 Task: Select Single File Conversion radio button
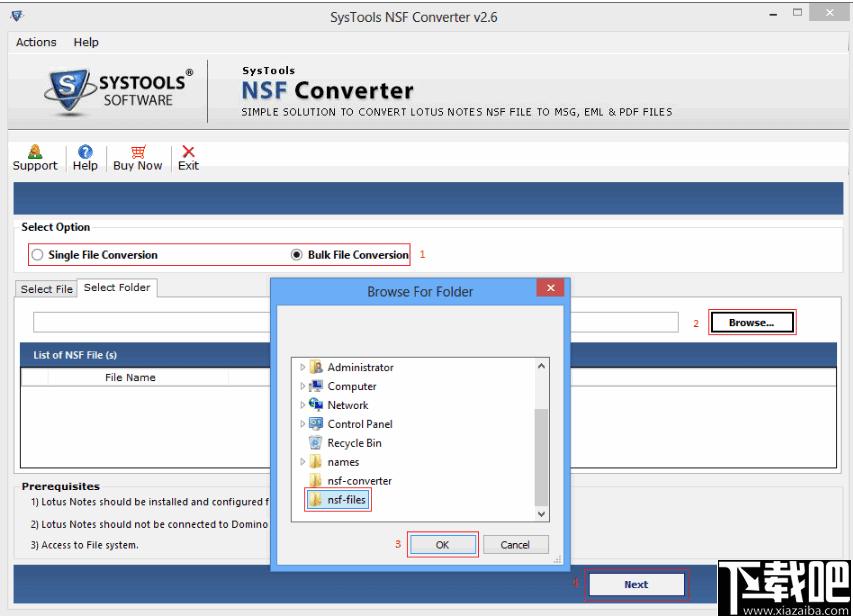tap(37, 255)
